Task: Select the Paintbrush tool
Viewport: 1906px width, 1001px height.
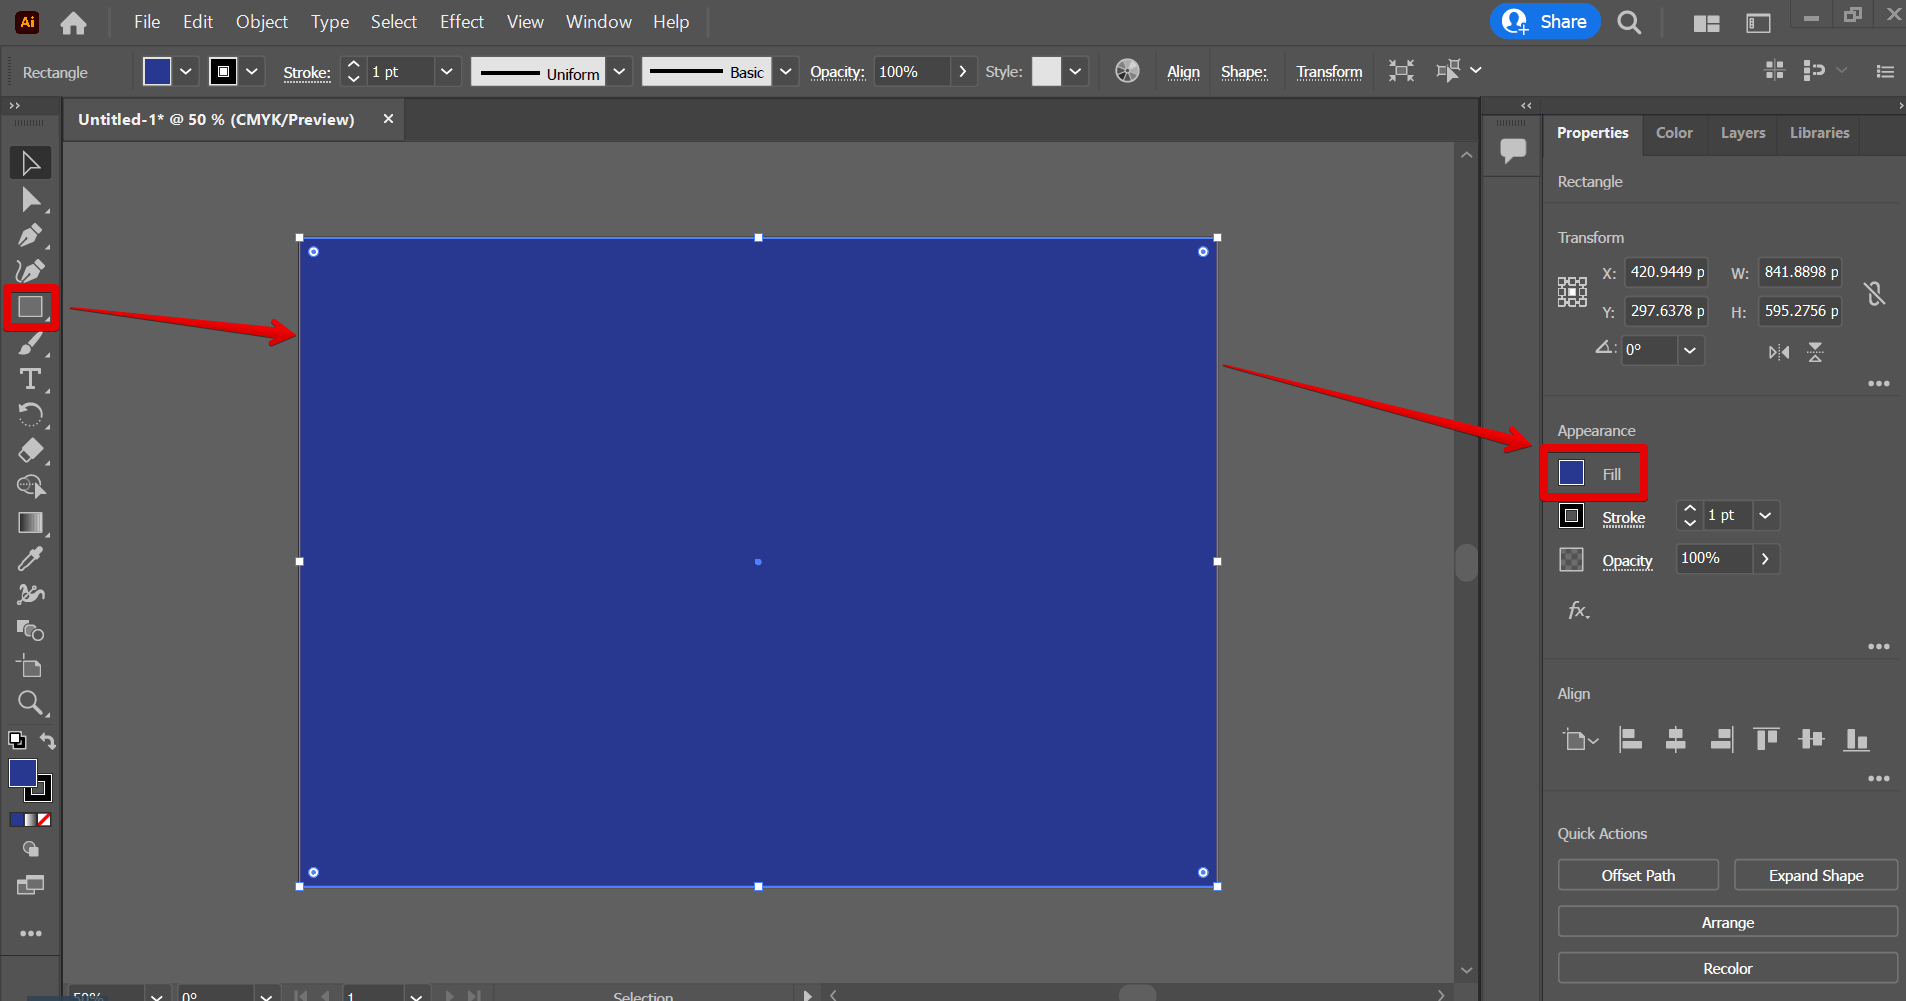Action: tap(31, 343)
